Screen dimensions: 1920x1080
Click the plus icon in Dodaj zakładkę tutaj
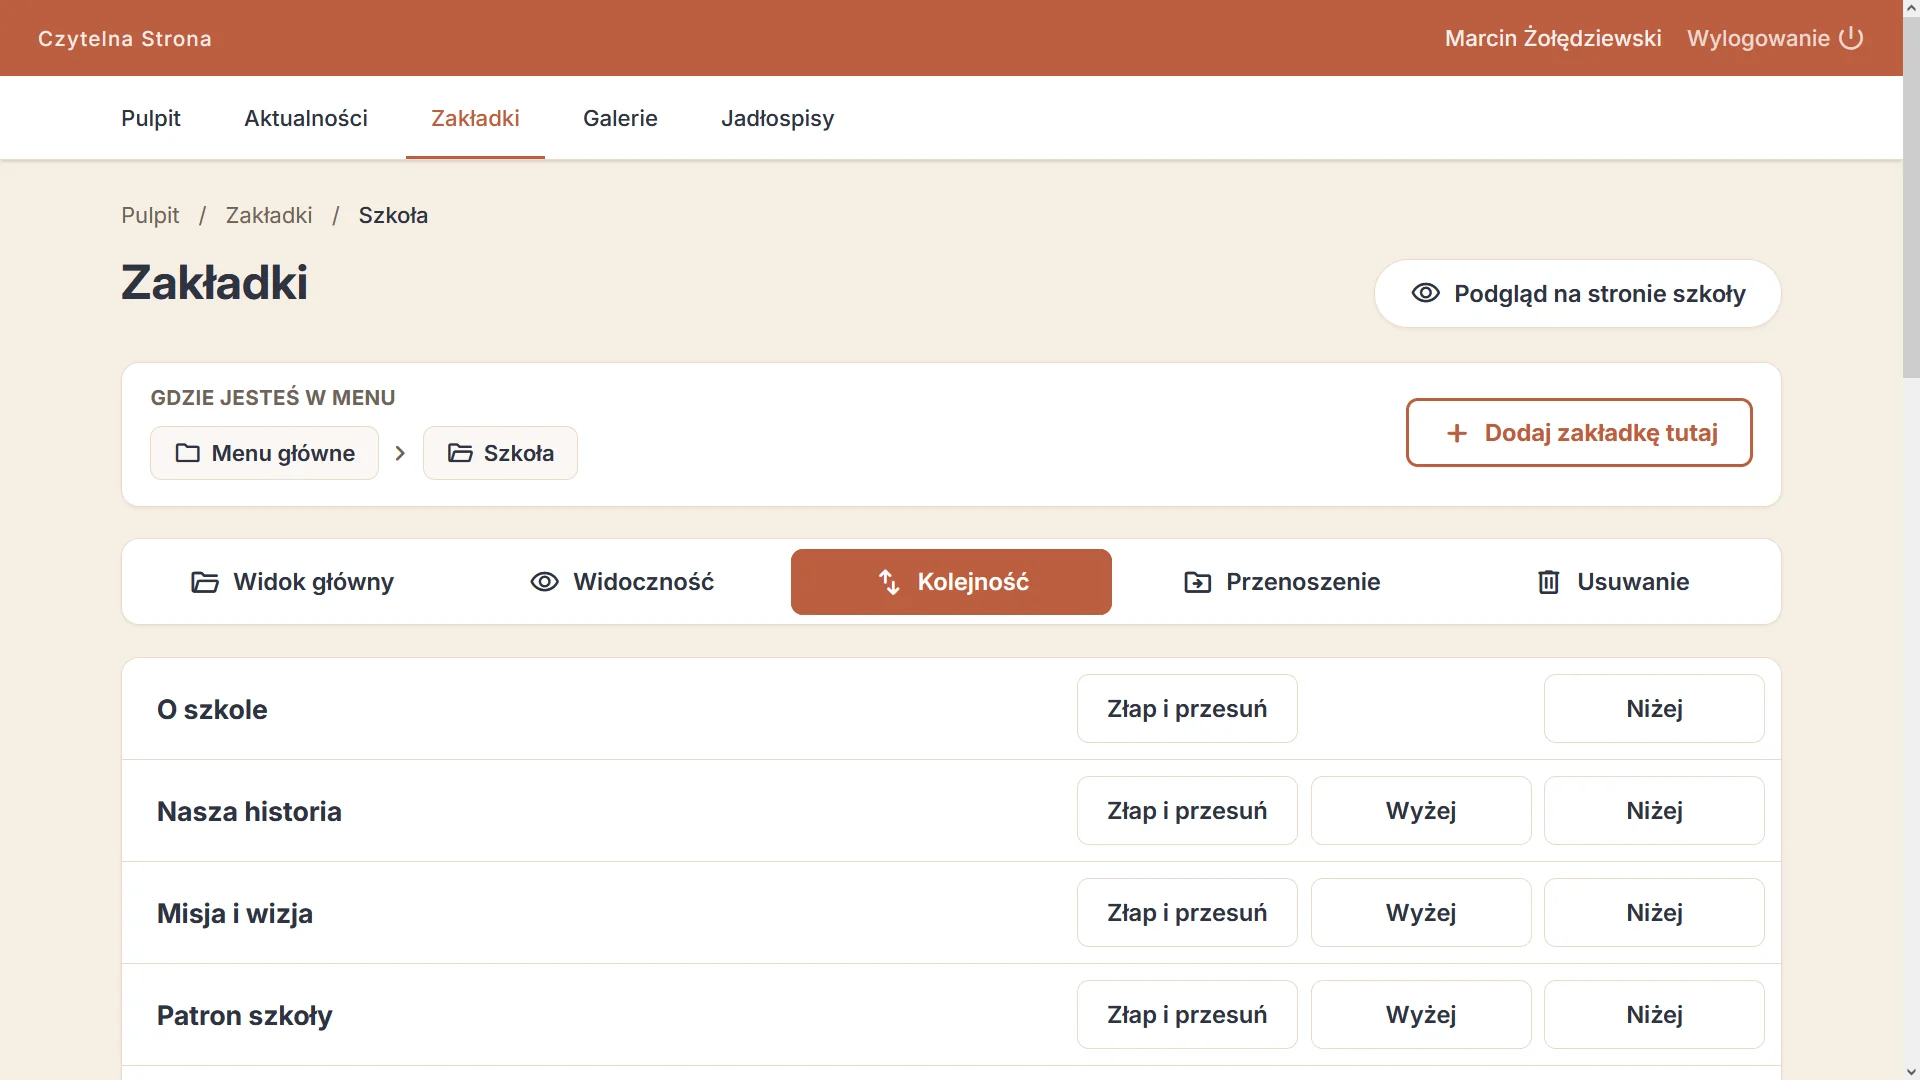(1457, 433)
